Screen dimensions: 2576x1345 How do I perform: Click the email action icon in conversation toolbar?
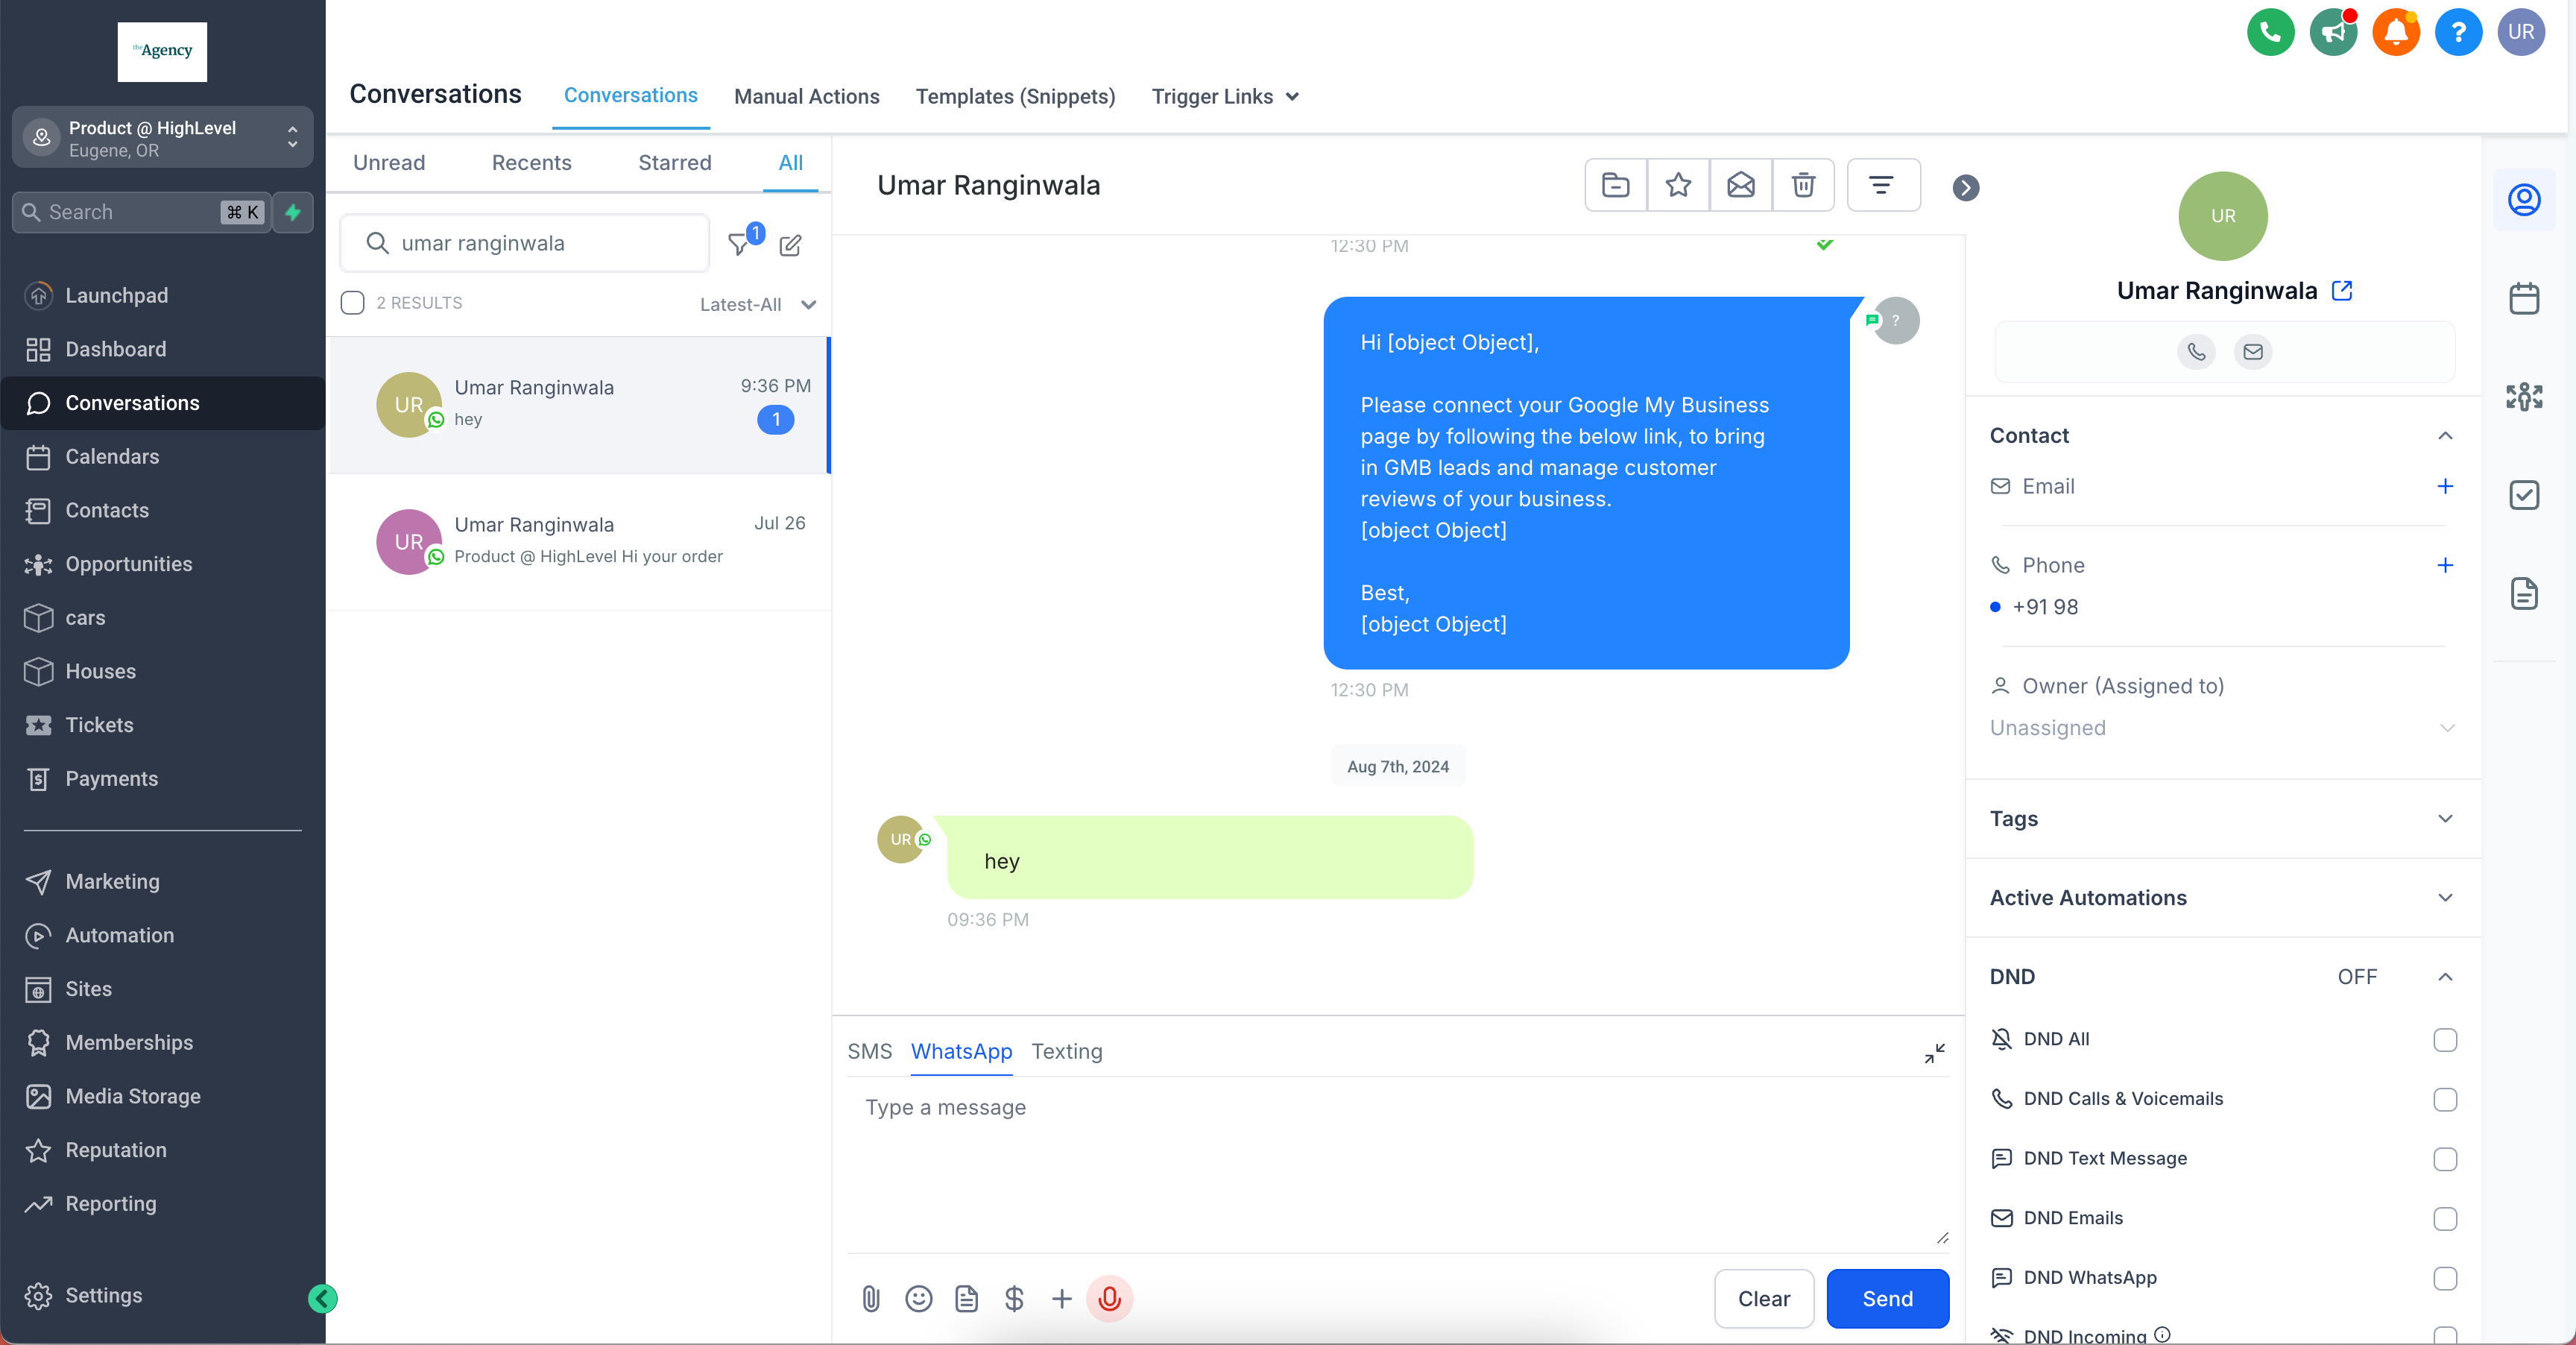(1741, 186)
